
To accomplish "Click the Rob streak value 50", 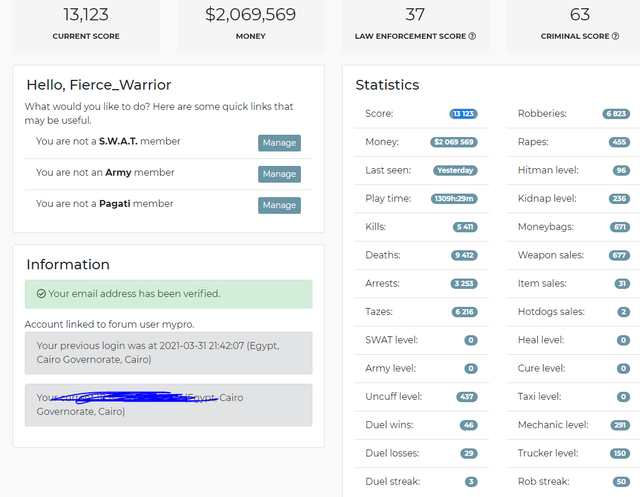I will tap(621, 481).
